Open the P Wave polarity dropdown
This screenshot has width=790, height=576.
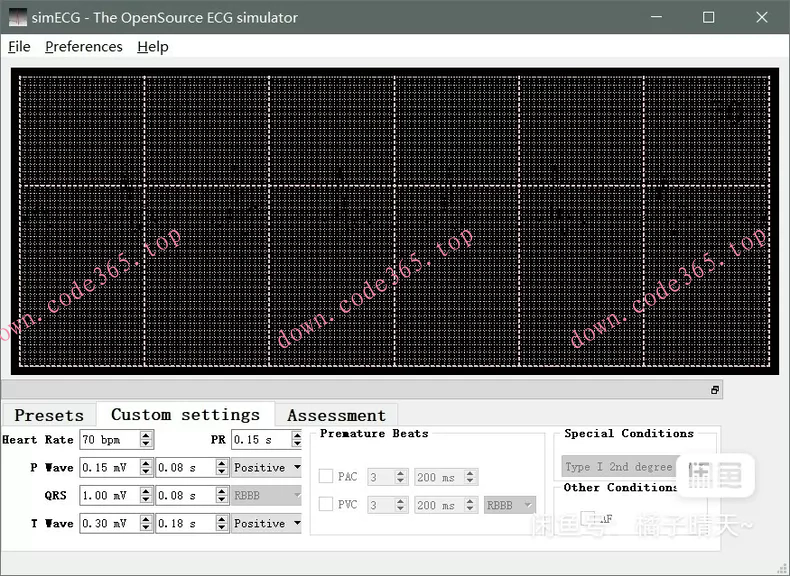point(266,467)
